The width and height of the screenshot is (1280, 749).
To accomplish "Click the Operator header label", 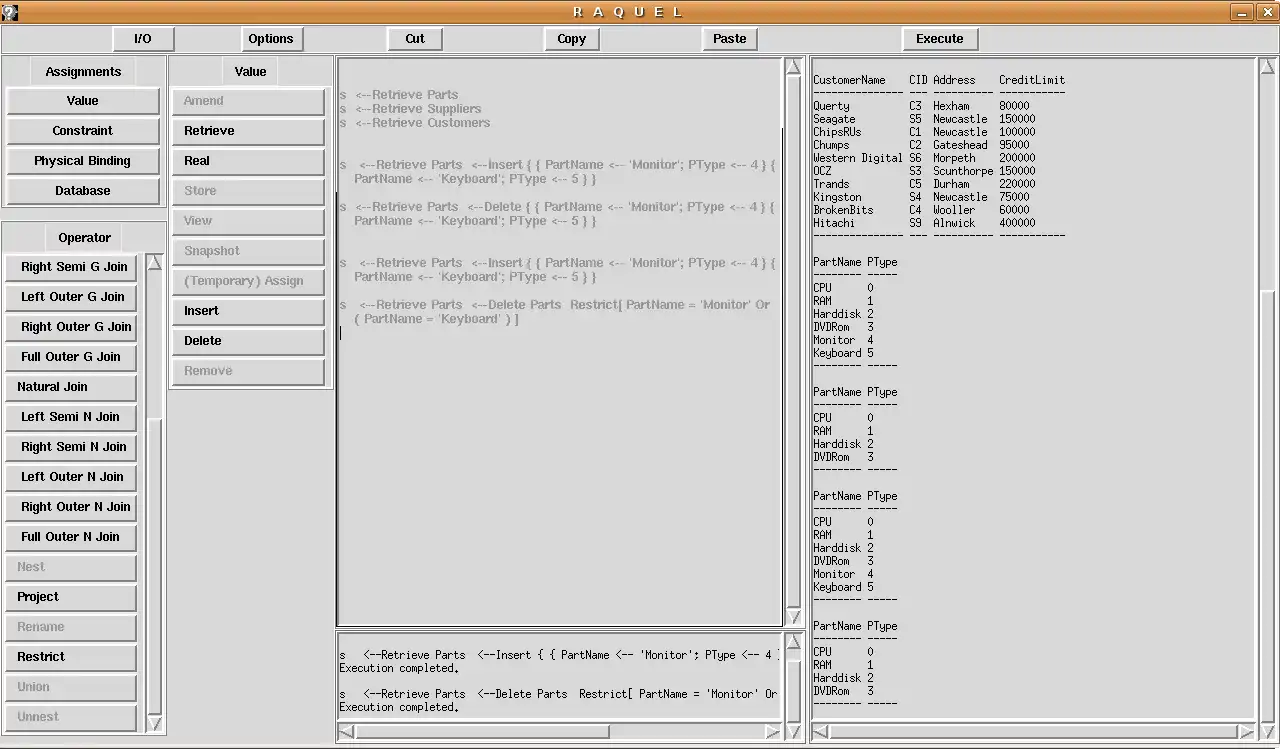I will click(85, 238).
